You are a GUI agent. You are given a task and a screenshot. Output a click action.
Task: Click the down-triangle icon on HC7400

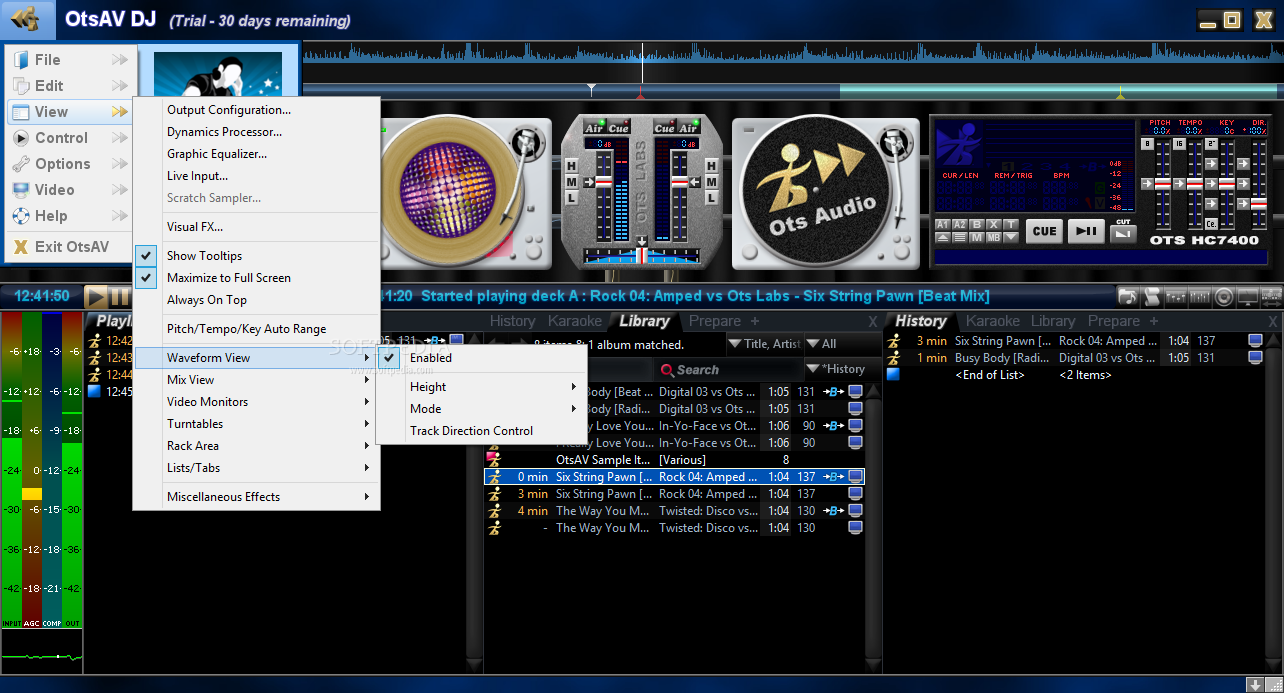pos(1011,237)
